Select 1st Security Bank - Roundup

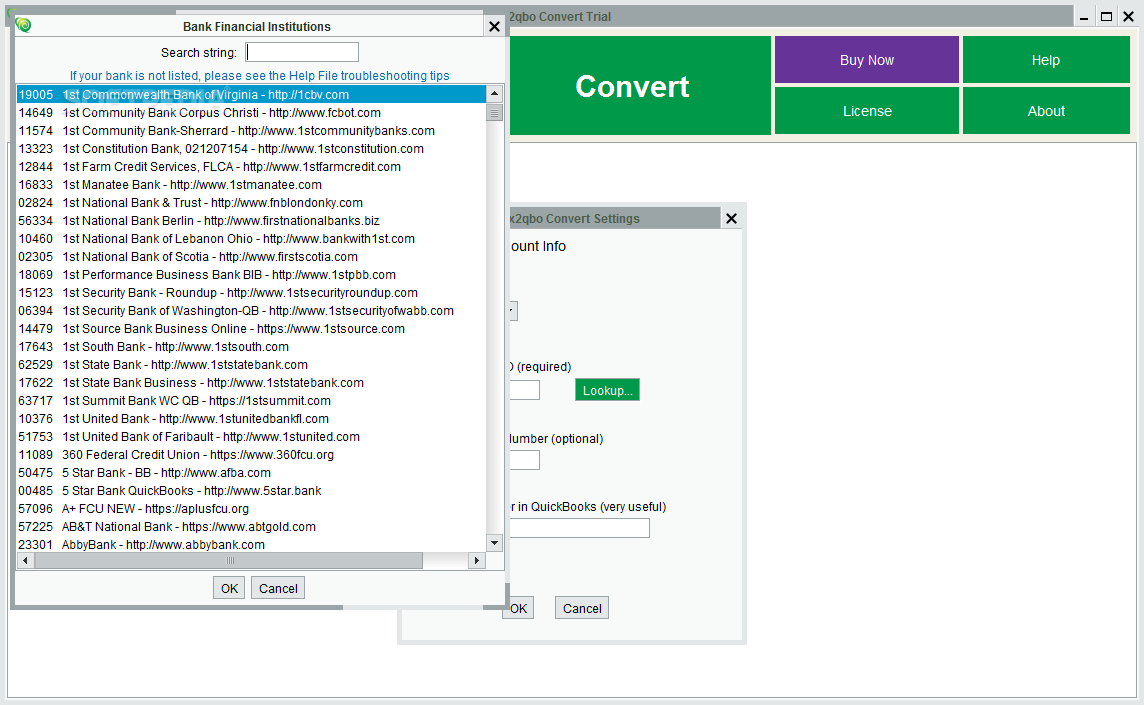point(251,293)
